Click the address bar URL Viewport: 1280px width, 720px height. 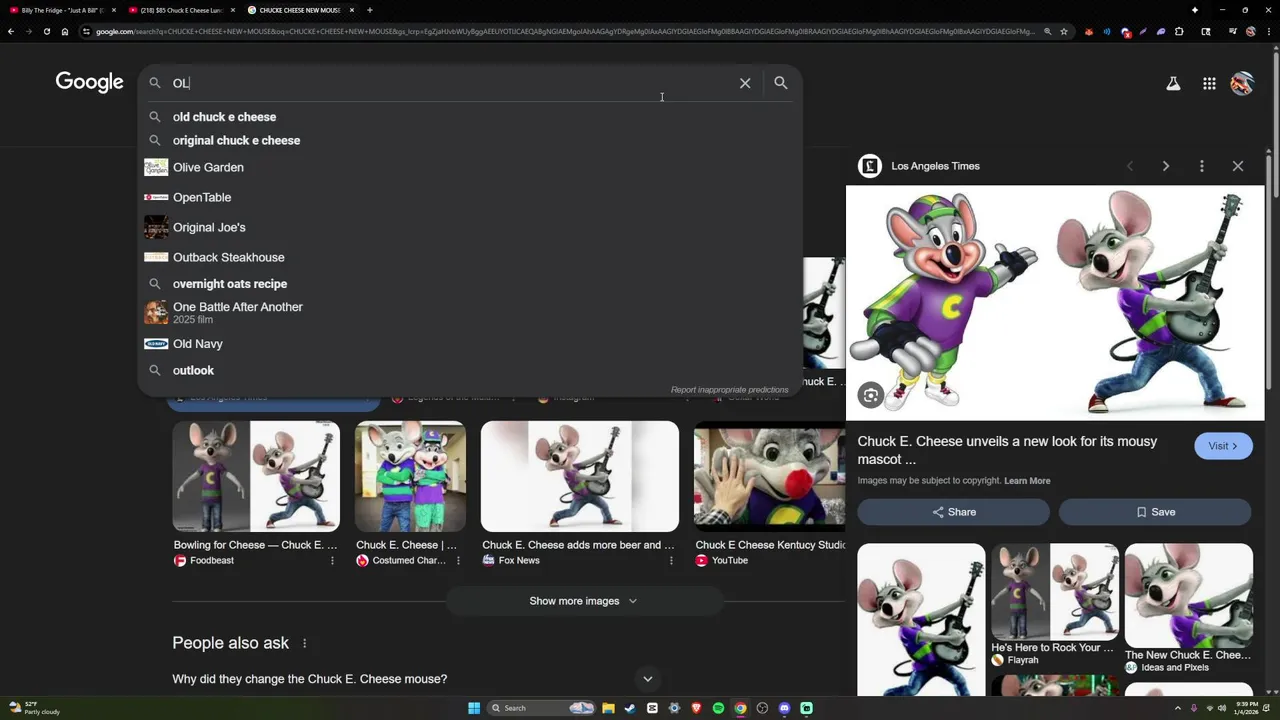click(x=565, y=32)
